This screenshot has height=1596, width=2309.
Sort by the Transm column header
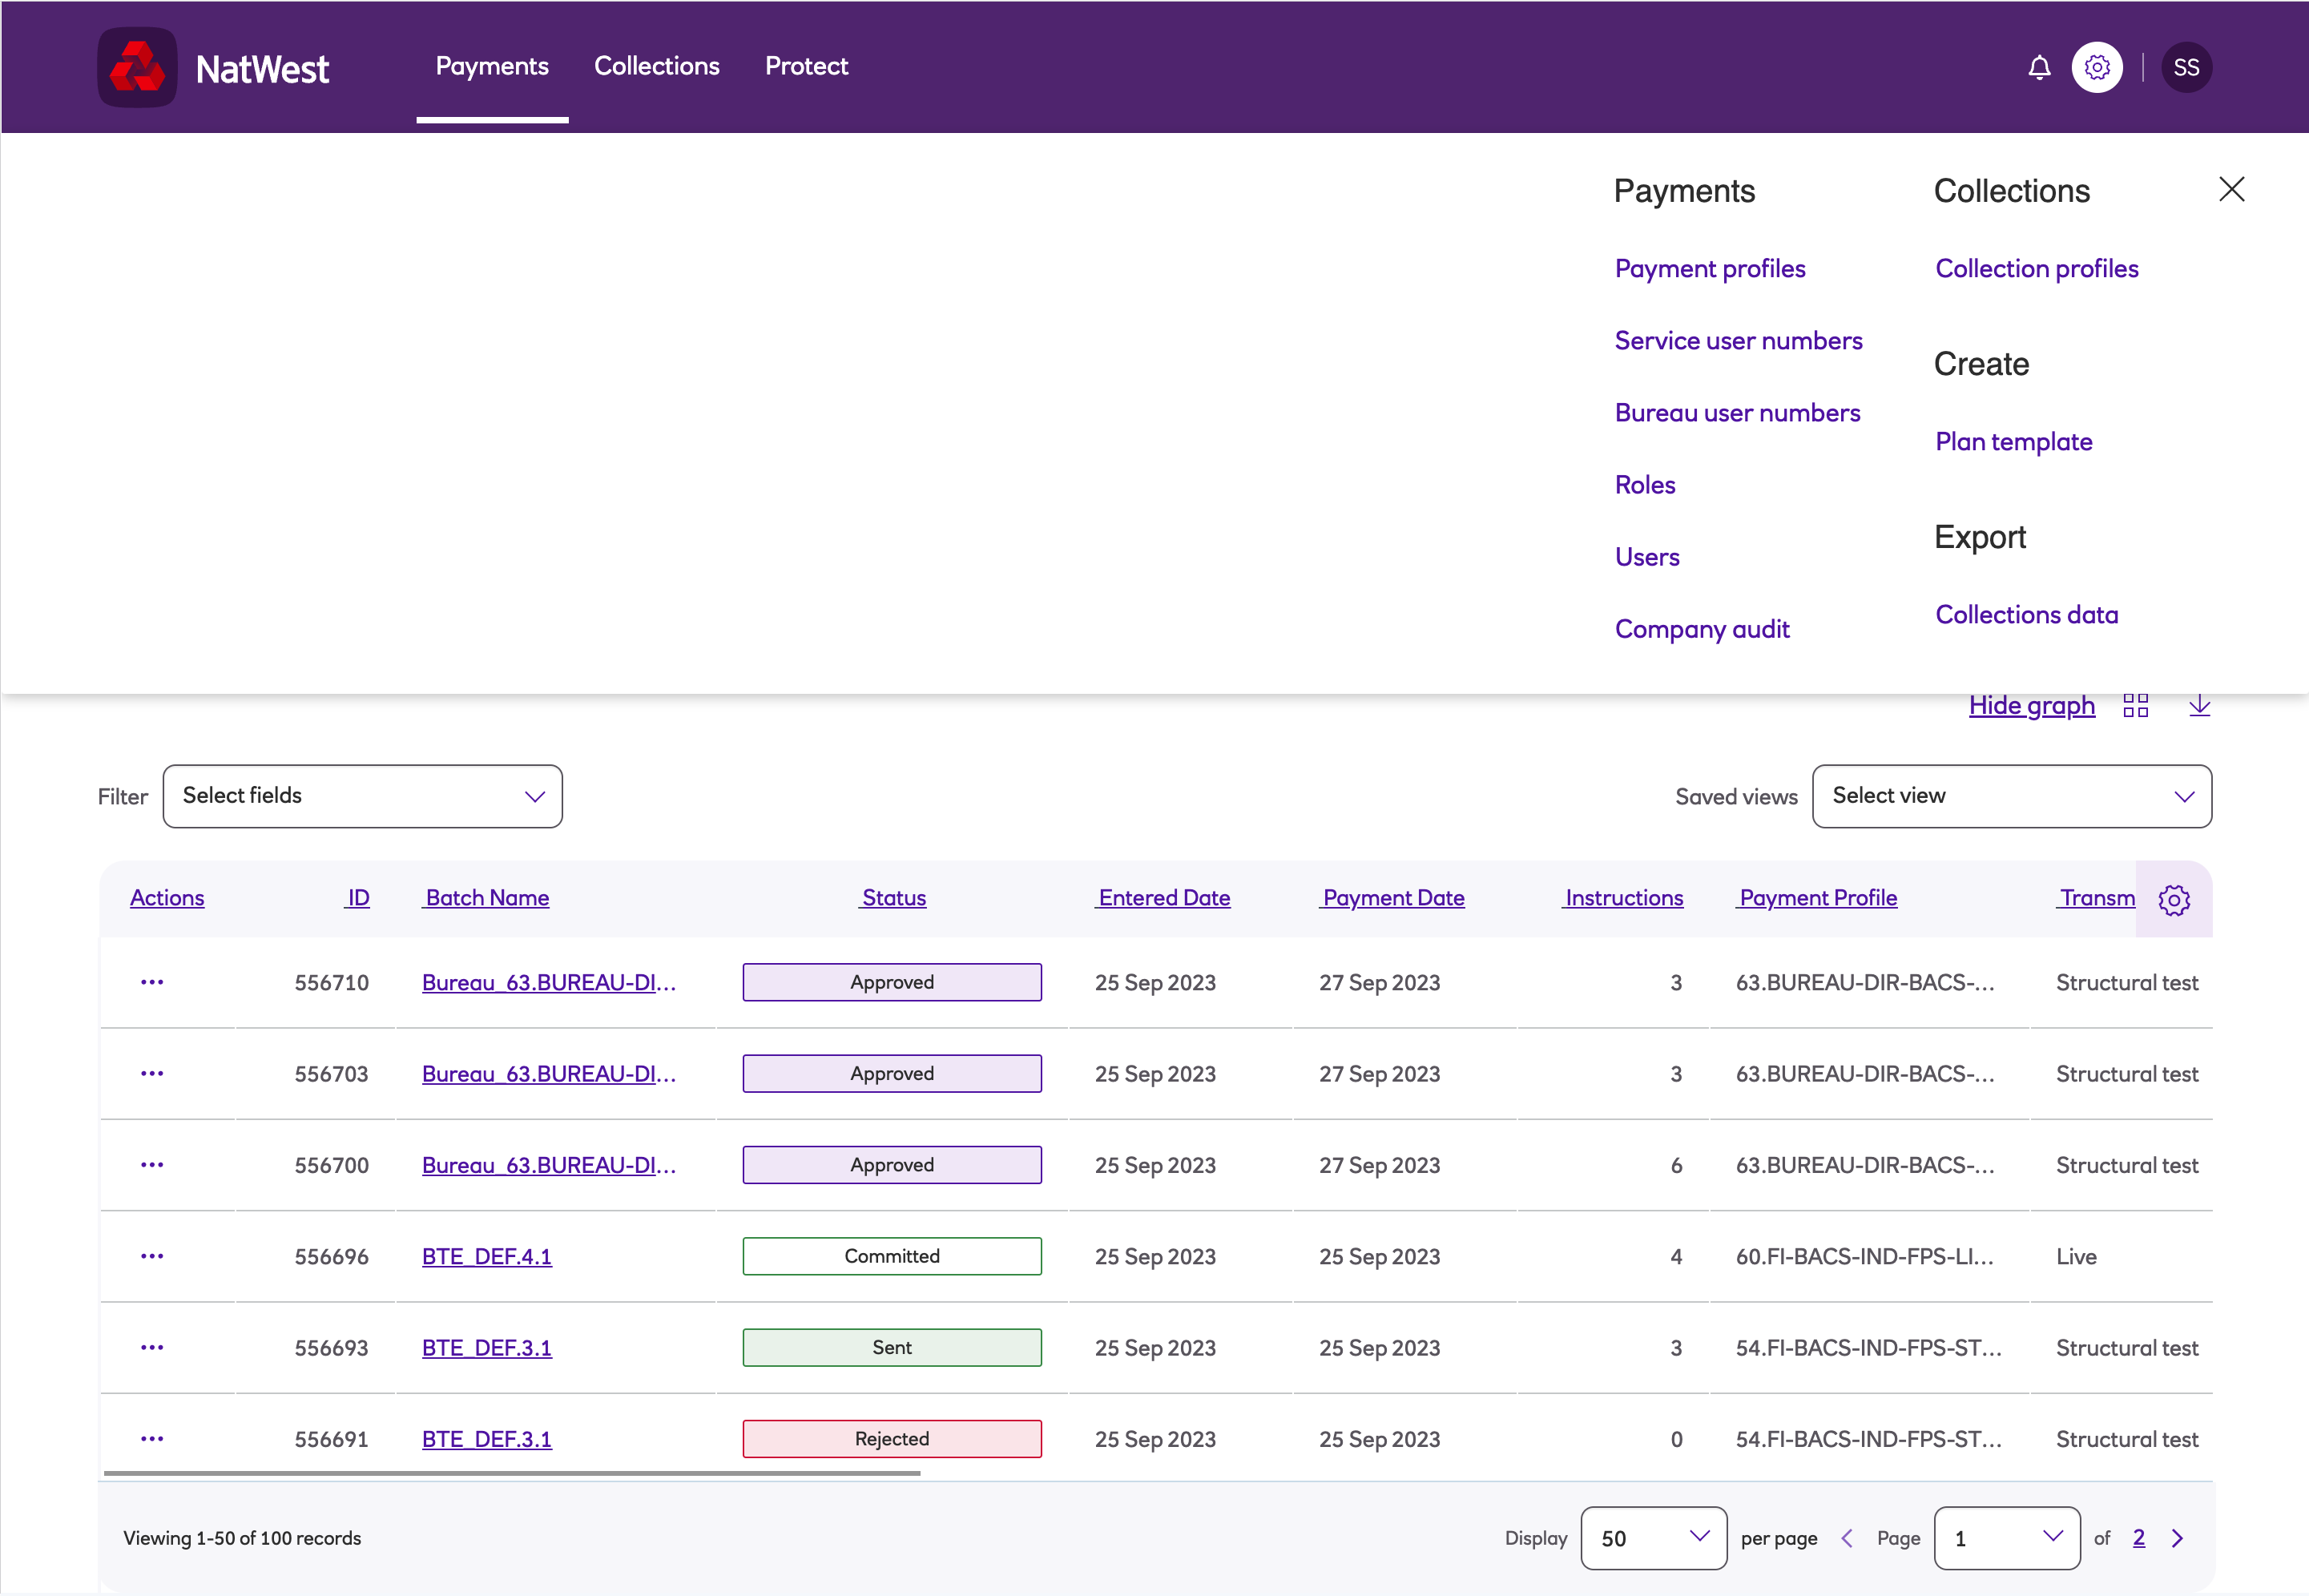[x=2096, y=898]
